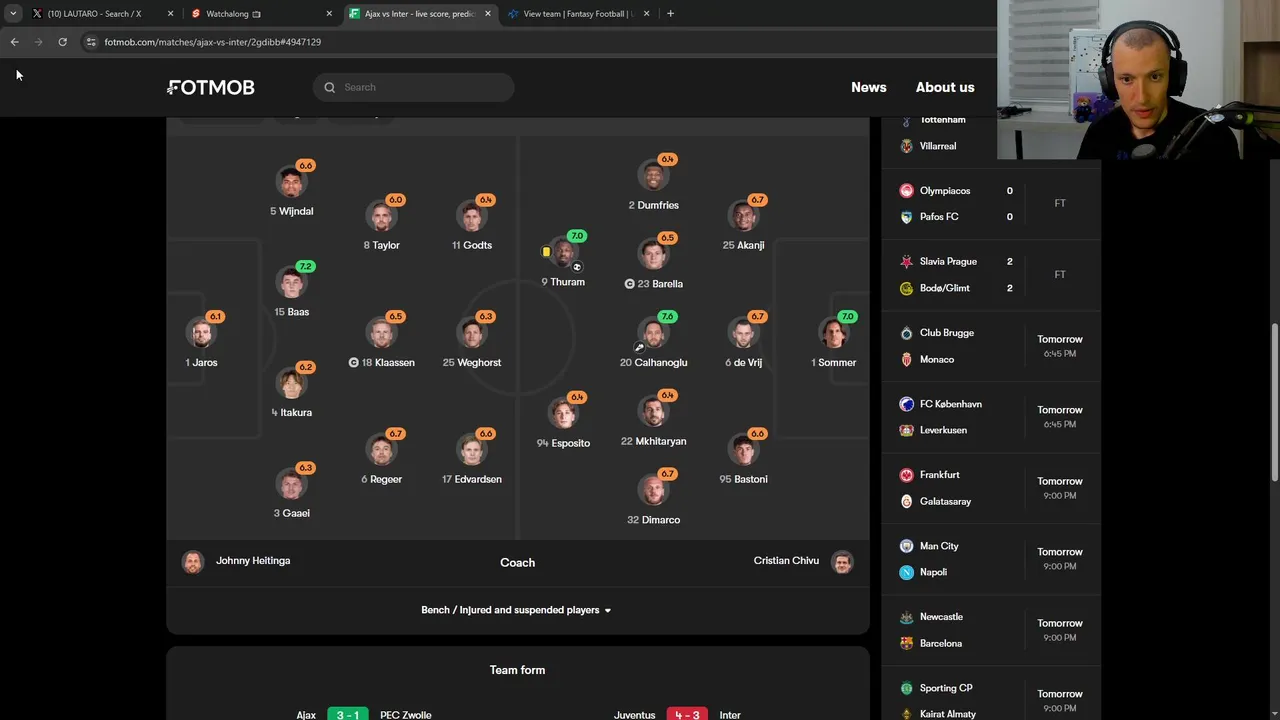Open Jaros goalkeeper player avatar

[201, 334]
